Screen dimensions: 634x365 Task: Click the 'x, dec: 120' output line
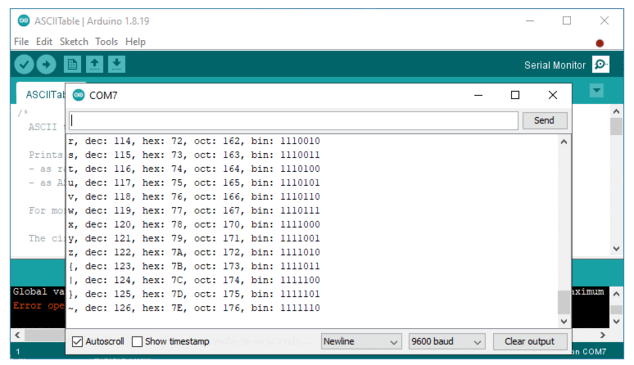(x=194, y=224)
